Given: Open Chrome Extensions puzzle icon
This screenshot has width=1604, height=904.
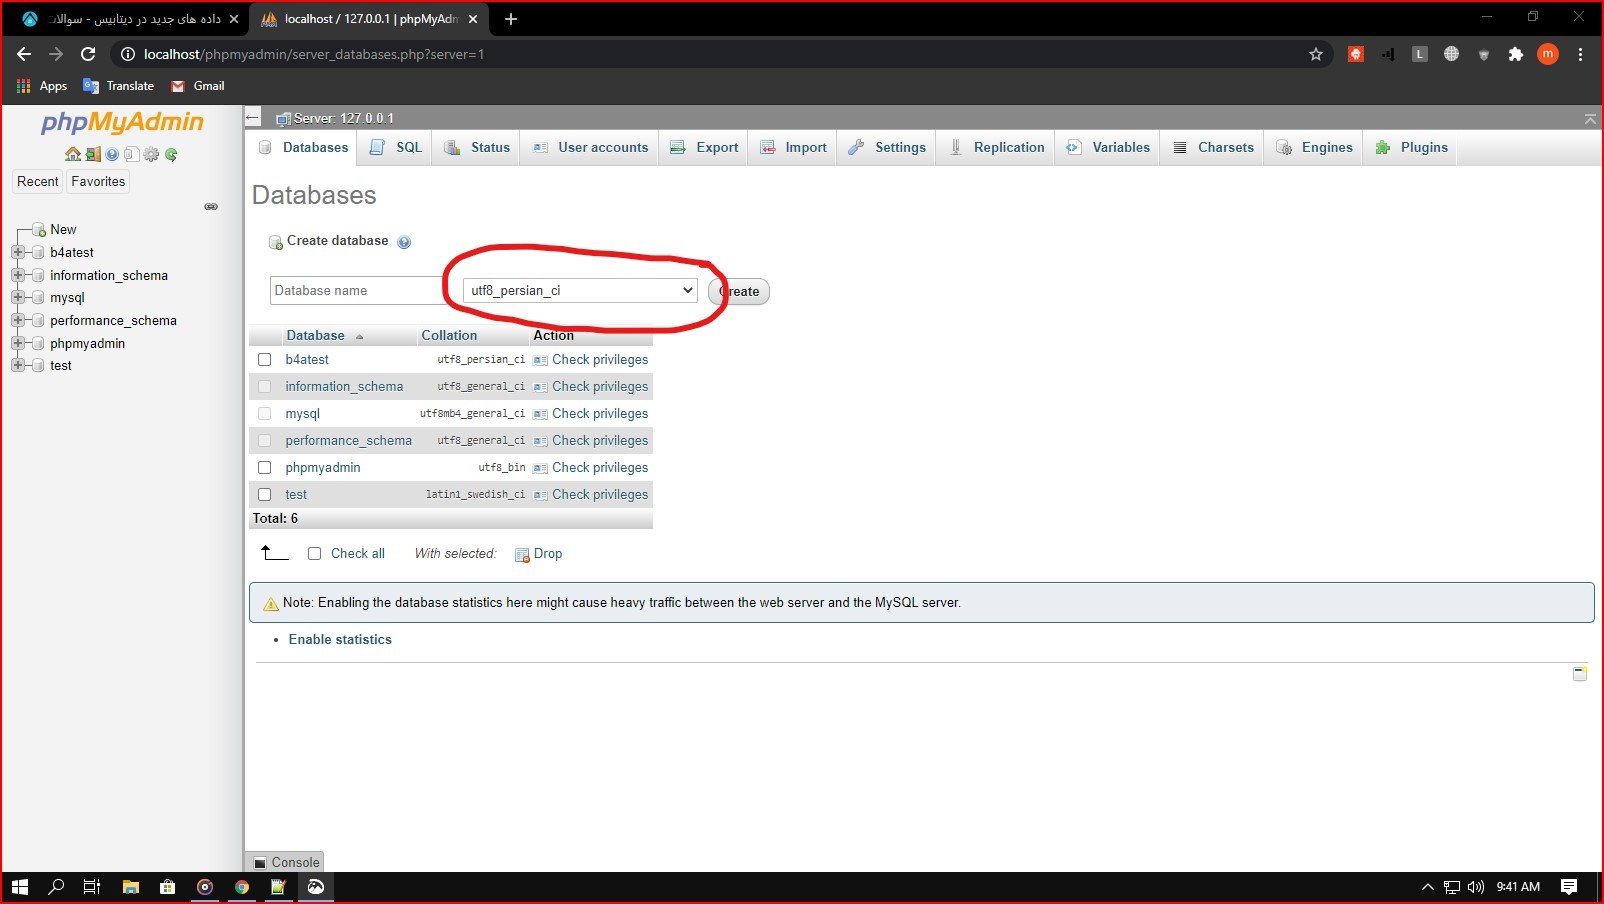Looking at the screenshot, I should point(1515,54).
